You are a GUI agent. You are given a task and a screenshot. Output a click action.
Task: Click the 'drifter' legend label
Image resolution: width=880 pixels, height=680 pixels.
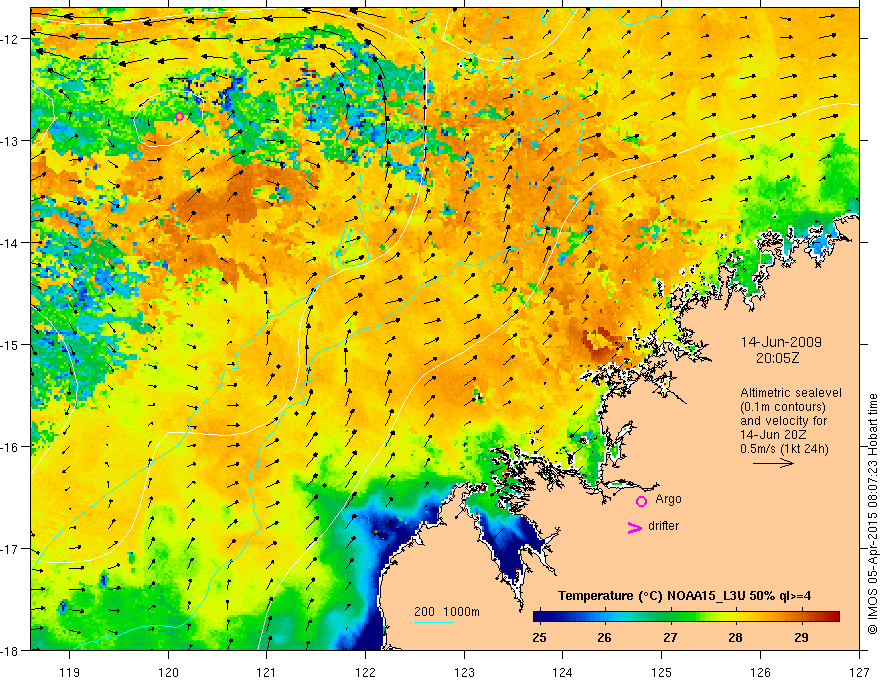(x=663, y=526)
